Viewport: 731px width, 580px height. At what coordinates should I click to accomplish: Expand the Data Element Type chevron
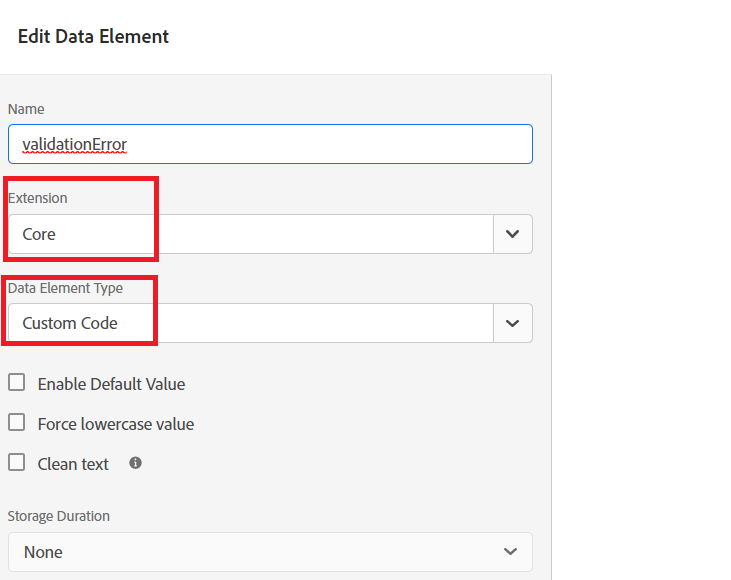(513, 323)
